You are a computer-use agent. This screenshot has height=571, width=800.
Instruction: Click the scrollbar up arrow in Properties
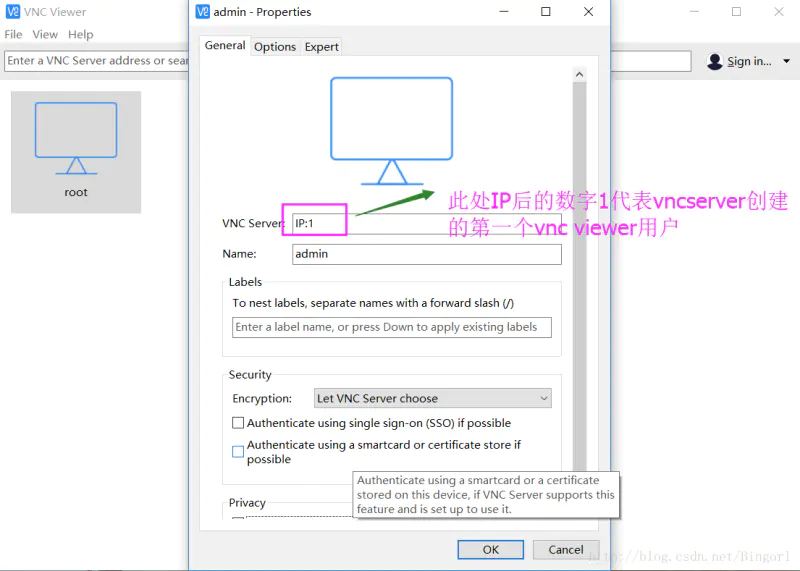click(x=579, y=75)
